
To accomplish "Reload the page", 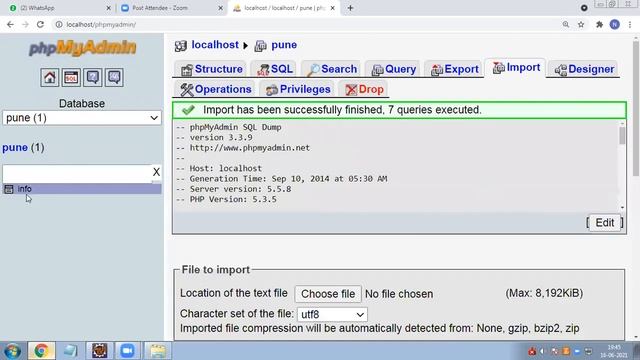I will [x=40, y=24].
